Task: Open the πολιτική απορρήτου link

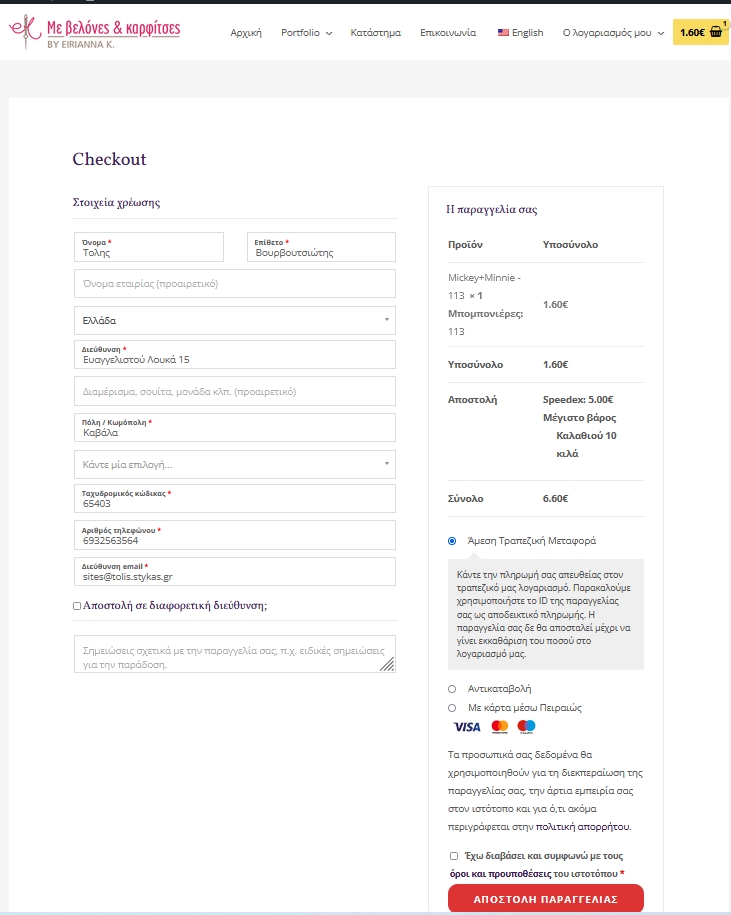Action: click(x=583, y=827)
